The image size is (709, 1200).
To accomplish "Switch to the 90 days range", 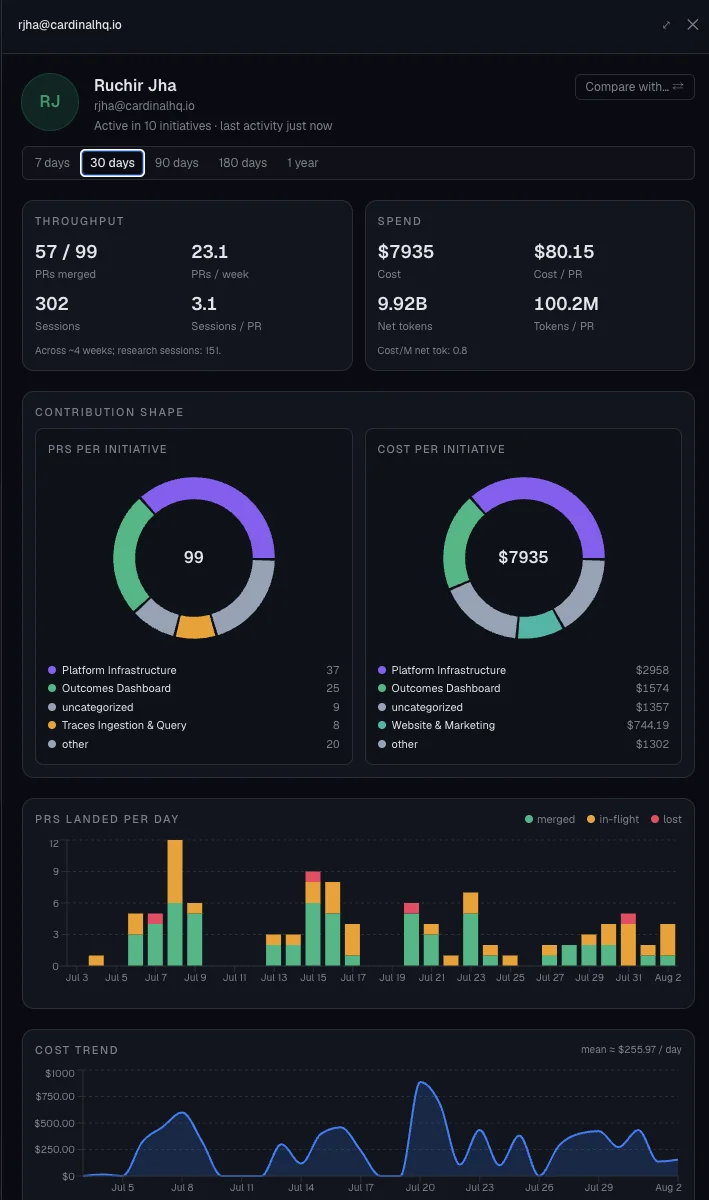I will pyautogui.click(x=177, y=163).
